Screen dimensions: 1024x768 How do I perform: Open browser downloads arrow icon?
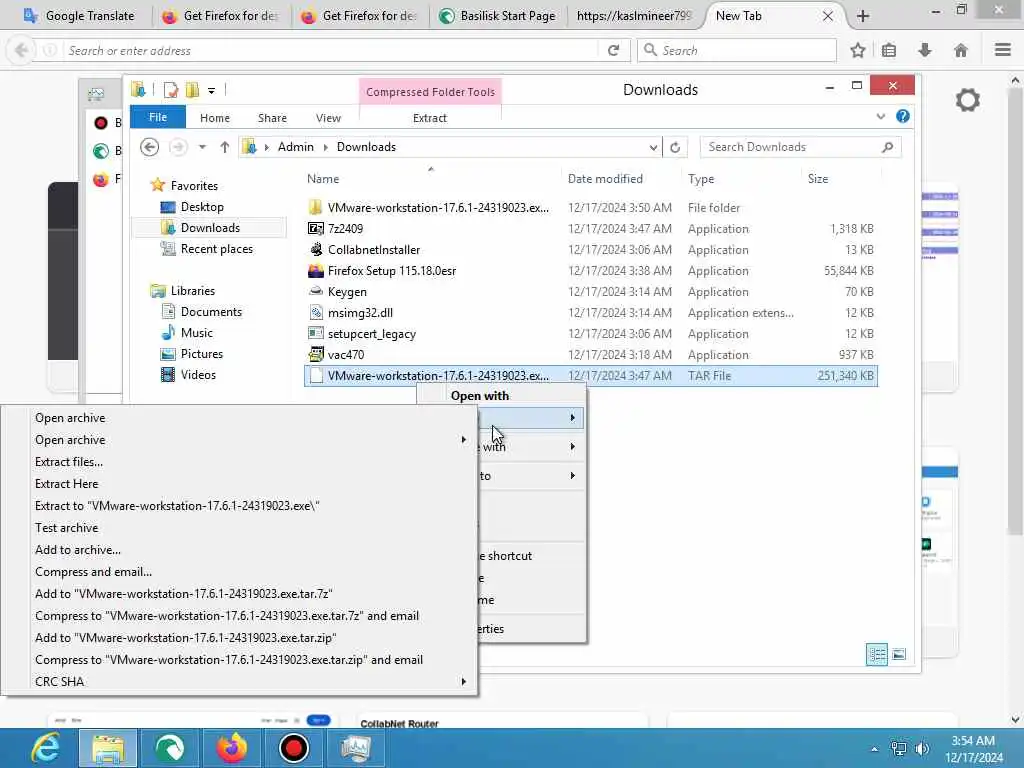coord(925,50)
